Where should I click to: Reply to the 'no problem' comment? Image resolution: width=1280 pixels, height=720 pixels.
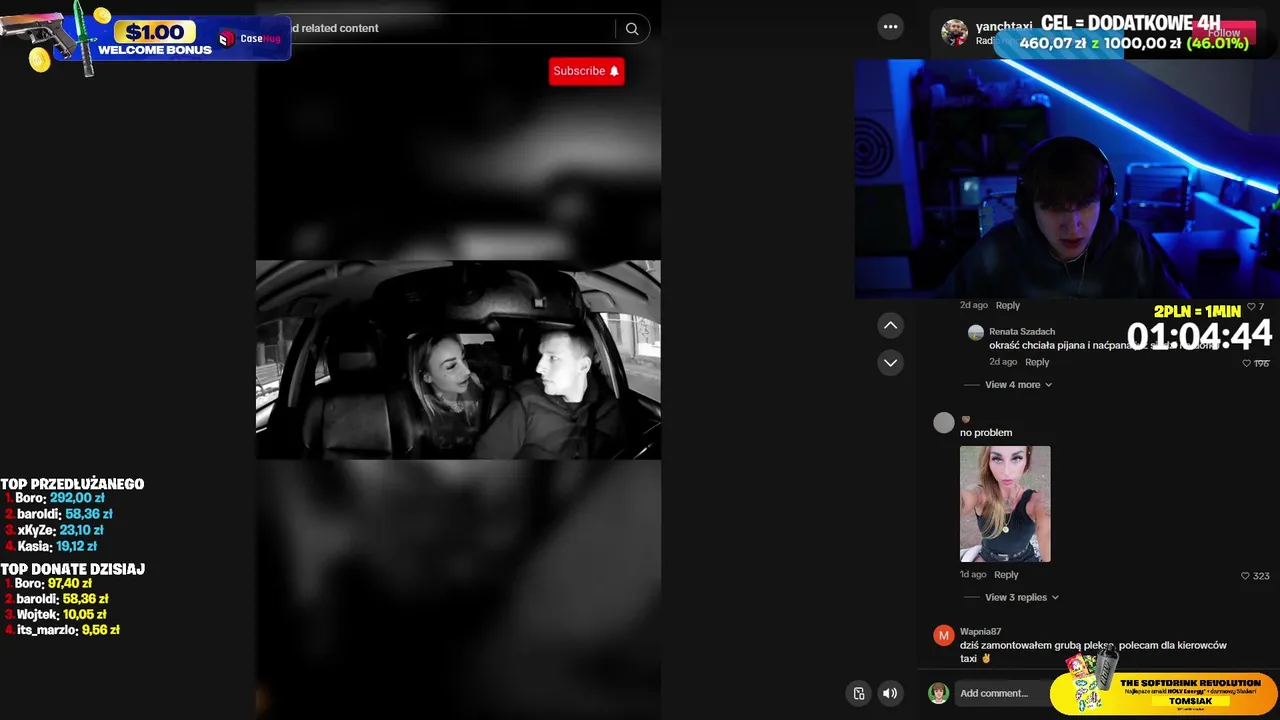coord(1006,575)
